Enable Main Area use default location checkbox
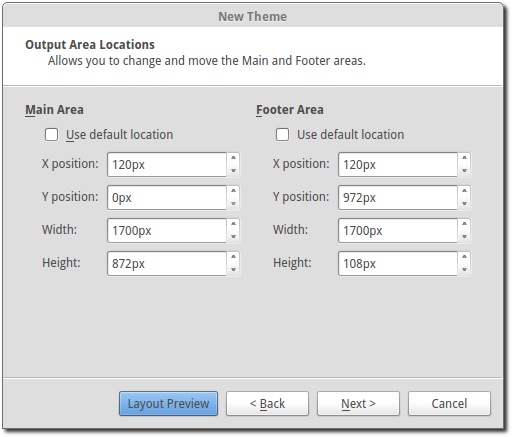The image size is (512, 437). pos(51,135)
